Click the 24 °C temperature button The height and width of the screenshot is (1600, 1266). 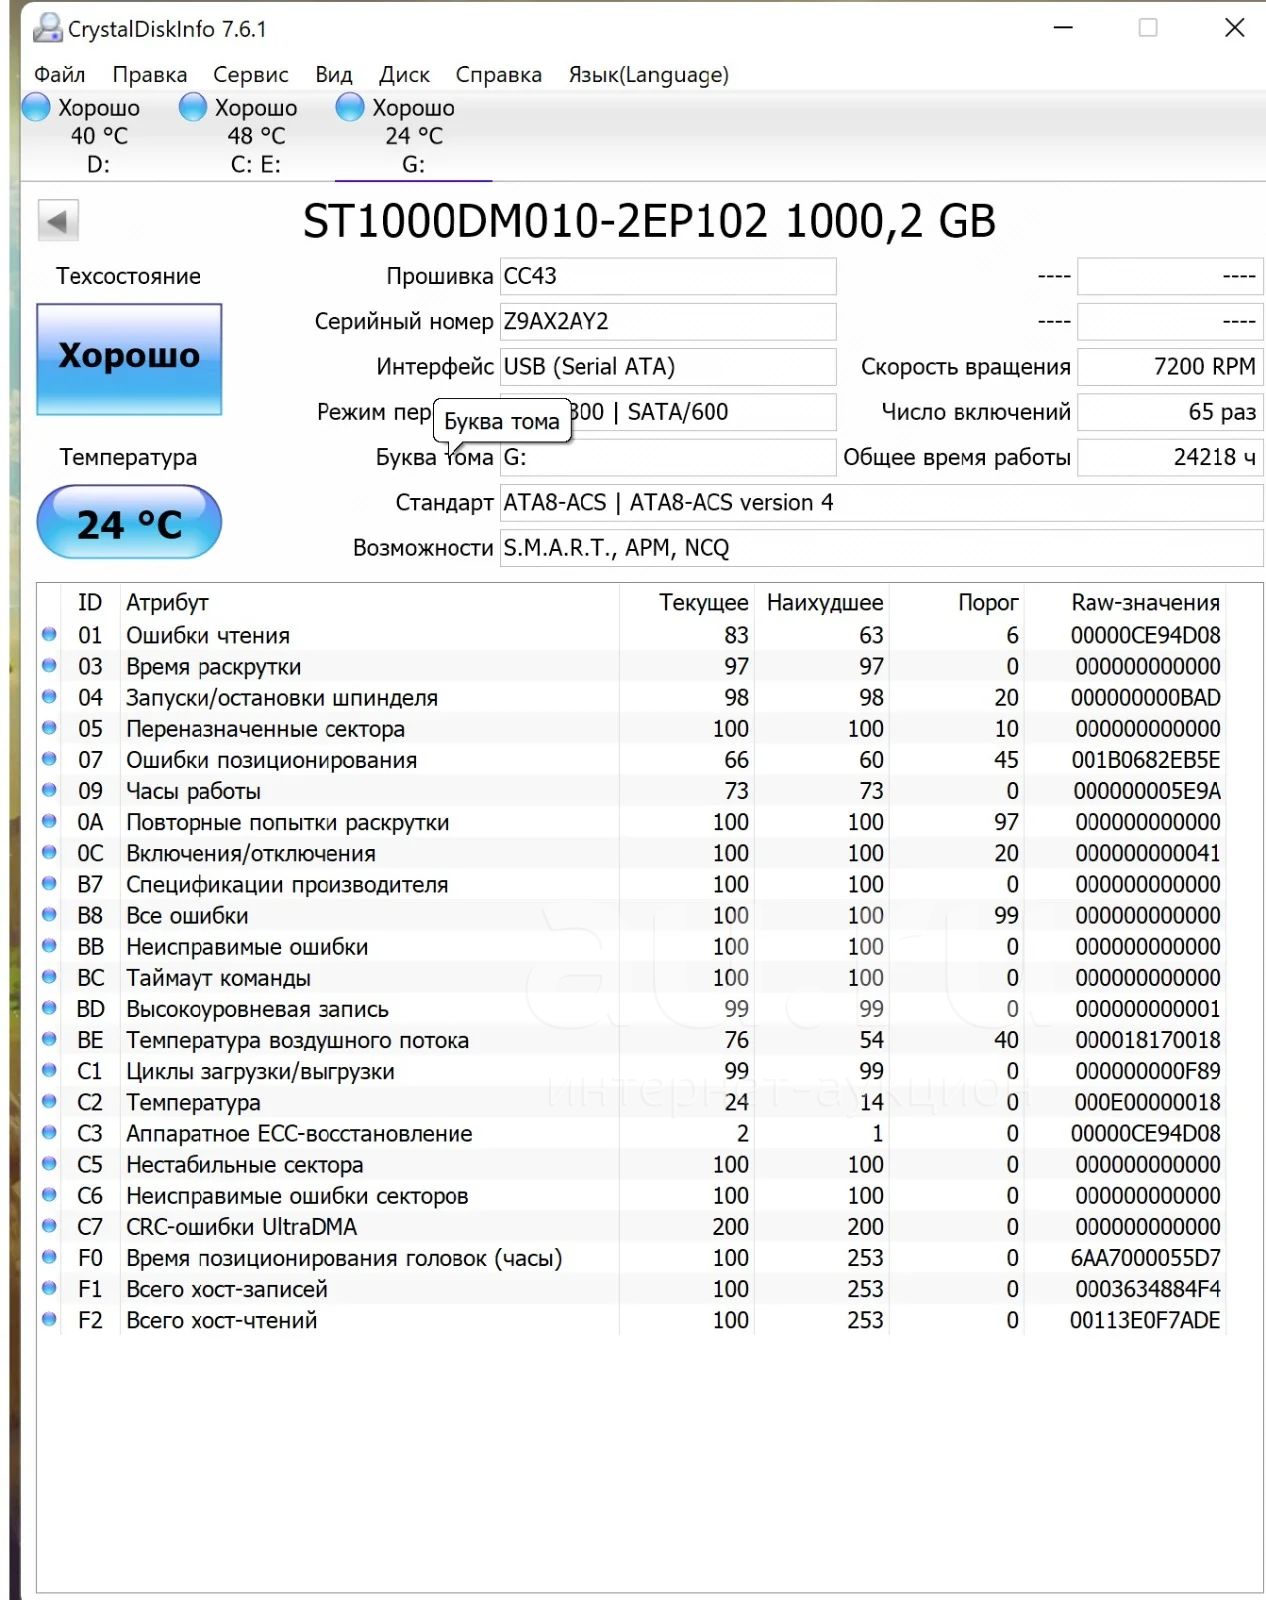129,522
